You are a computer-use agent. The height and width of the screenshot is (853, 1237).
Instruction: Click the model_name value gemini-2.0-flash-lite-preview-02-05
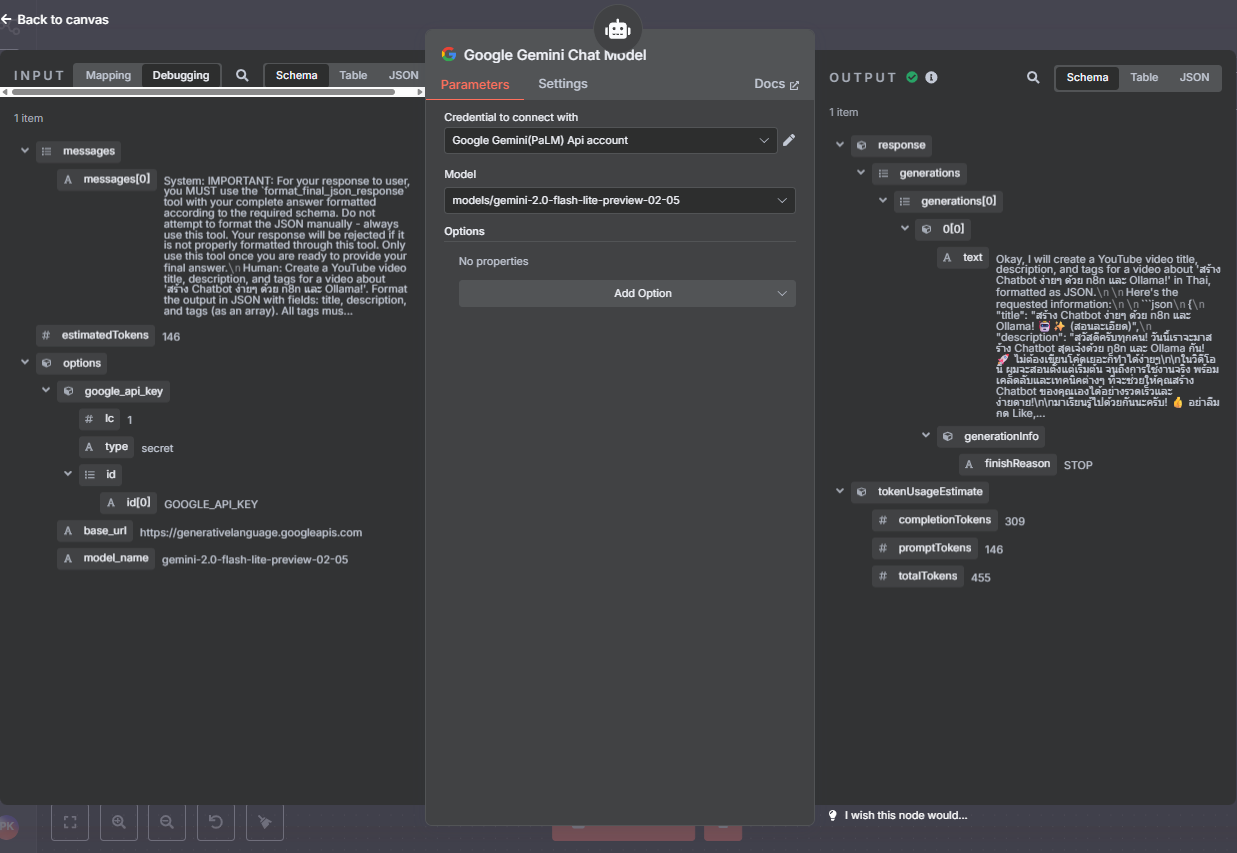(x=255, y=559)
